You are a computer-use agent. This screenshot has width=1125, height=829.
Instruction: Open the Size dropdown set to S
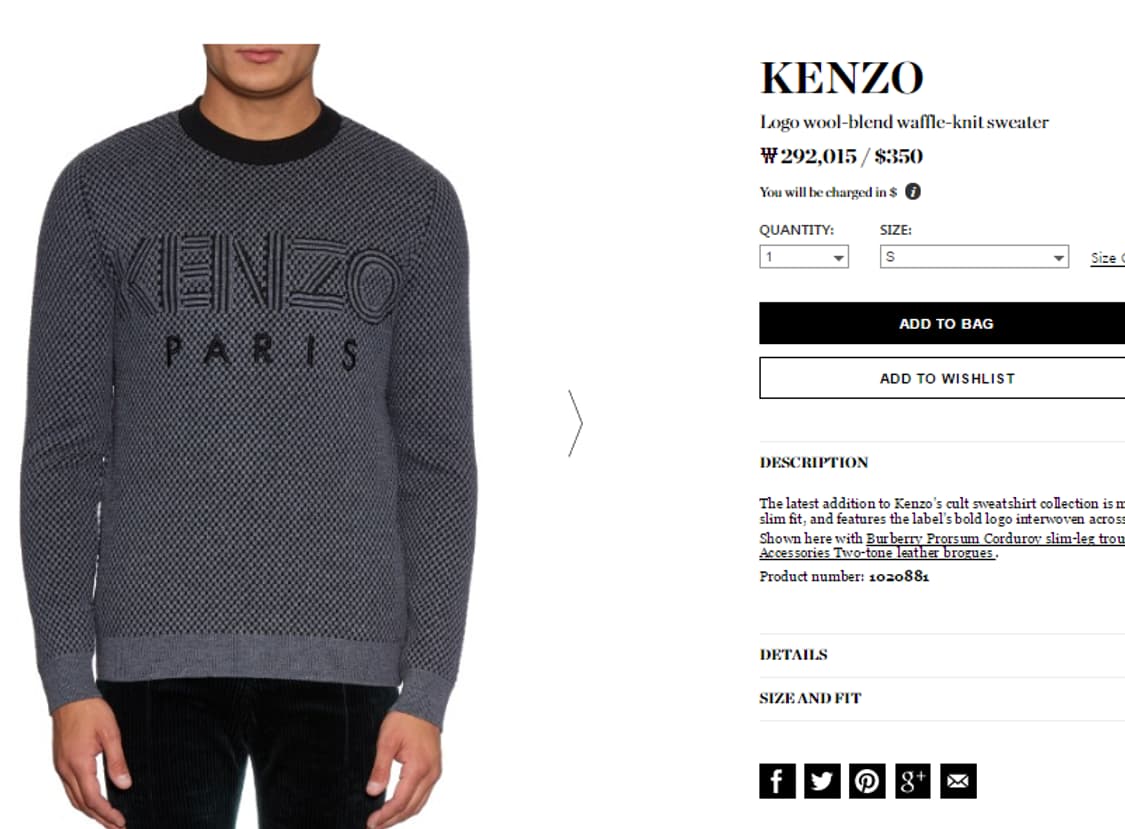974,257
